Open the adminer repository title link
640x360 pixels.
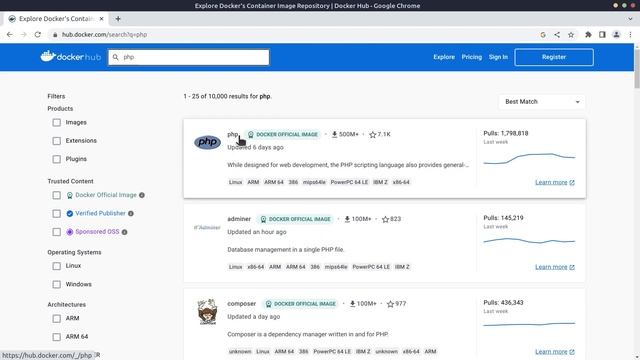[239, 219]
